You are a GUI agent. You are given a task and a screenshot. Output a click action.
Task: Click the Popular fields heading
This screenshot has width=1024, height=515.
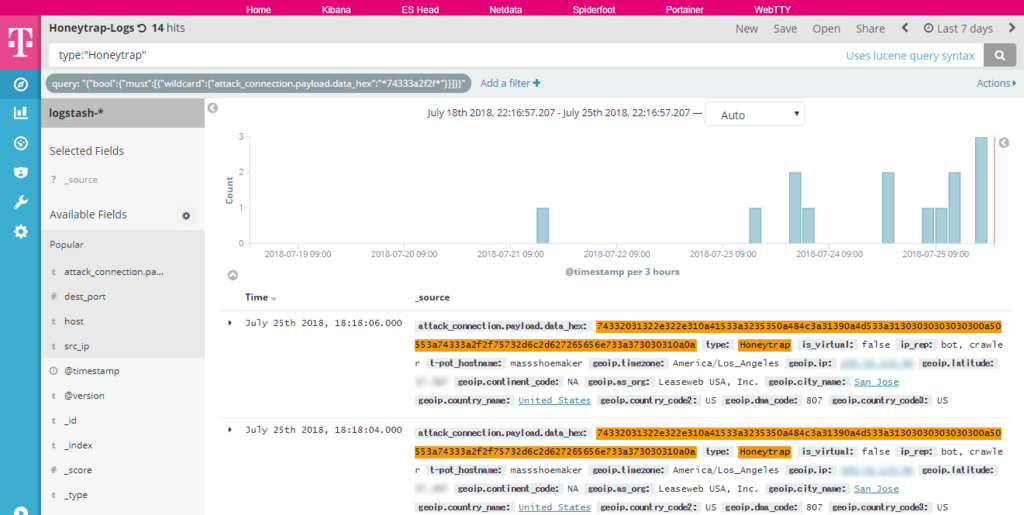pyautogui.click(x=67, y=245)
